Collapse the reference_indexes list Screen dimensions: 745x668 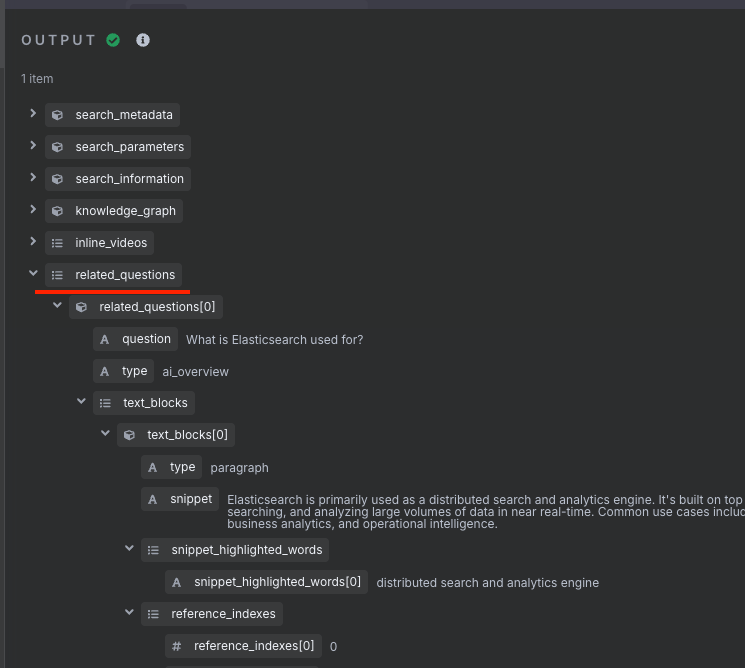(x=129, y=612)
